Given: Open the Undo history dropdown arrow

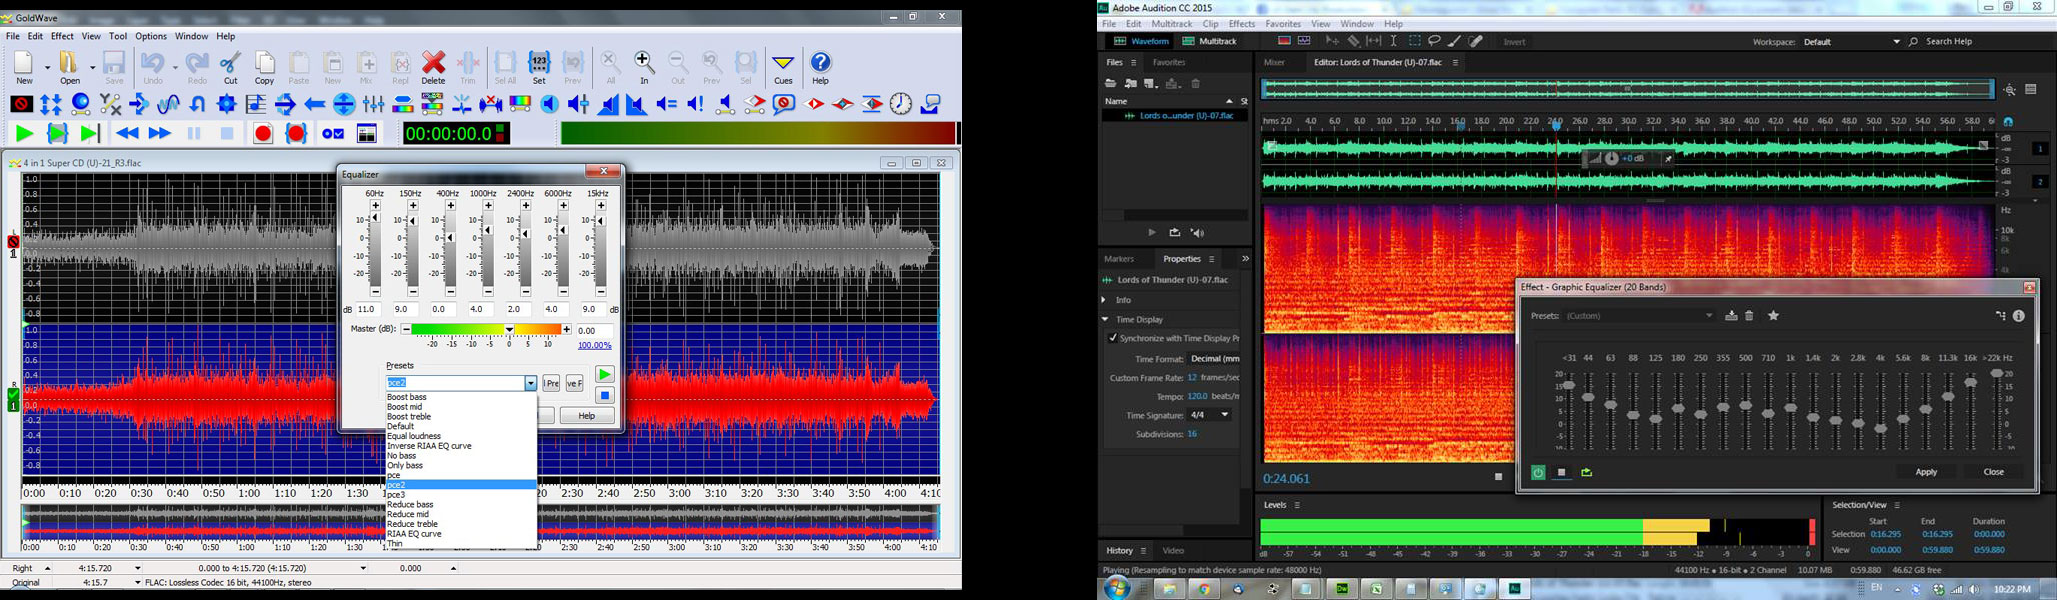Looking at the screenshot, I should pos(174,67).
